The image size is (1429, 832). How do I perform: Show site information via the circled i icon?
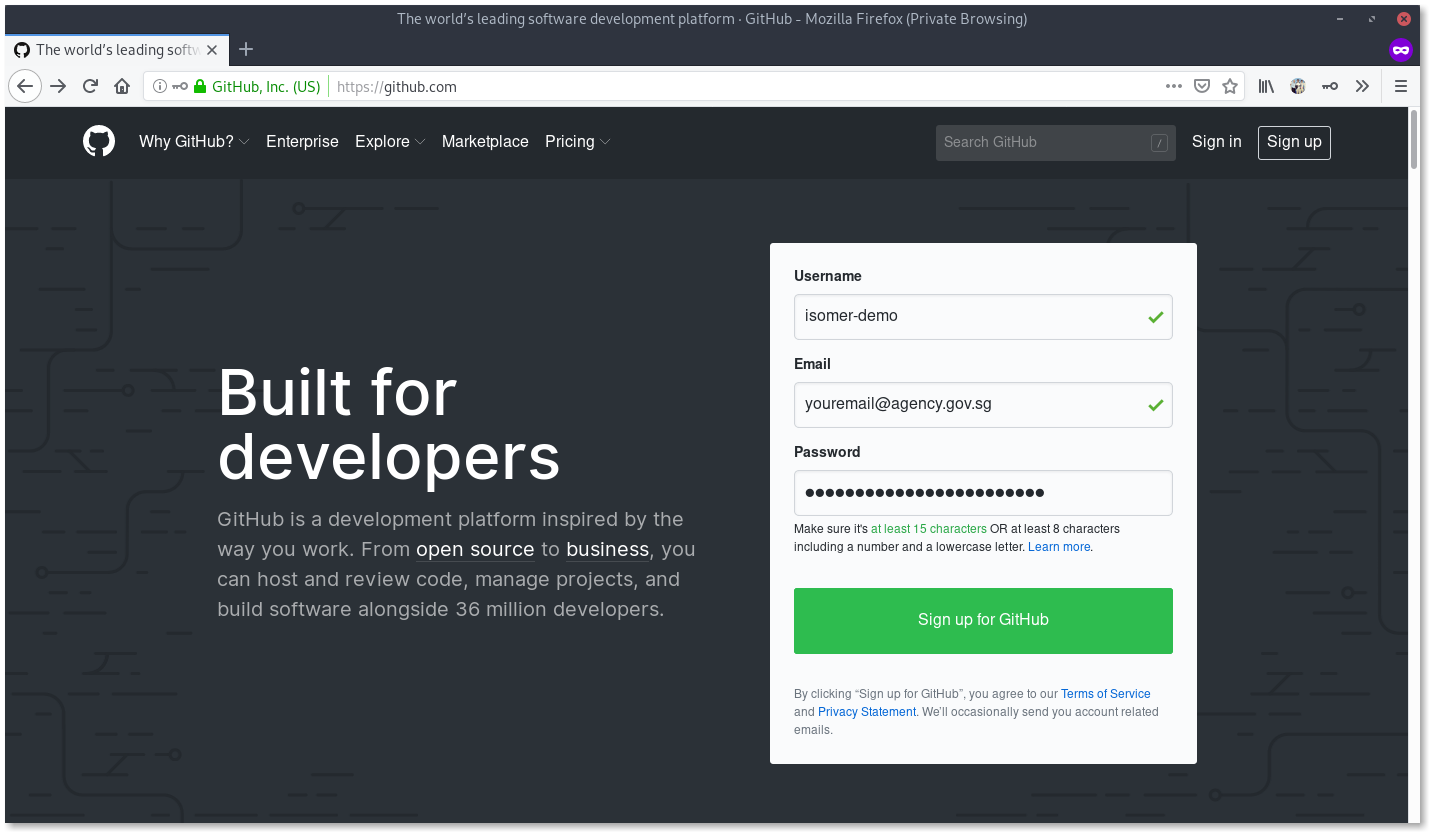160,86
